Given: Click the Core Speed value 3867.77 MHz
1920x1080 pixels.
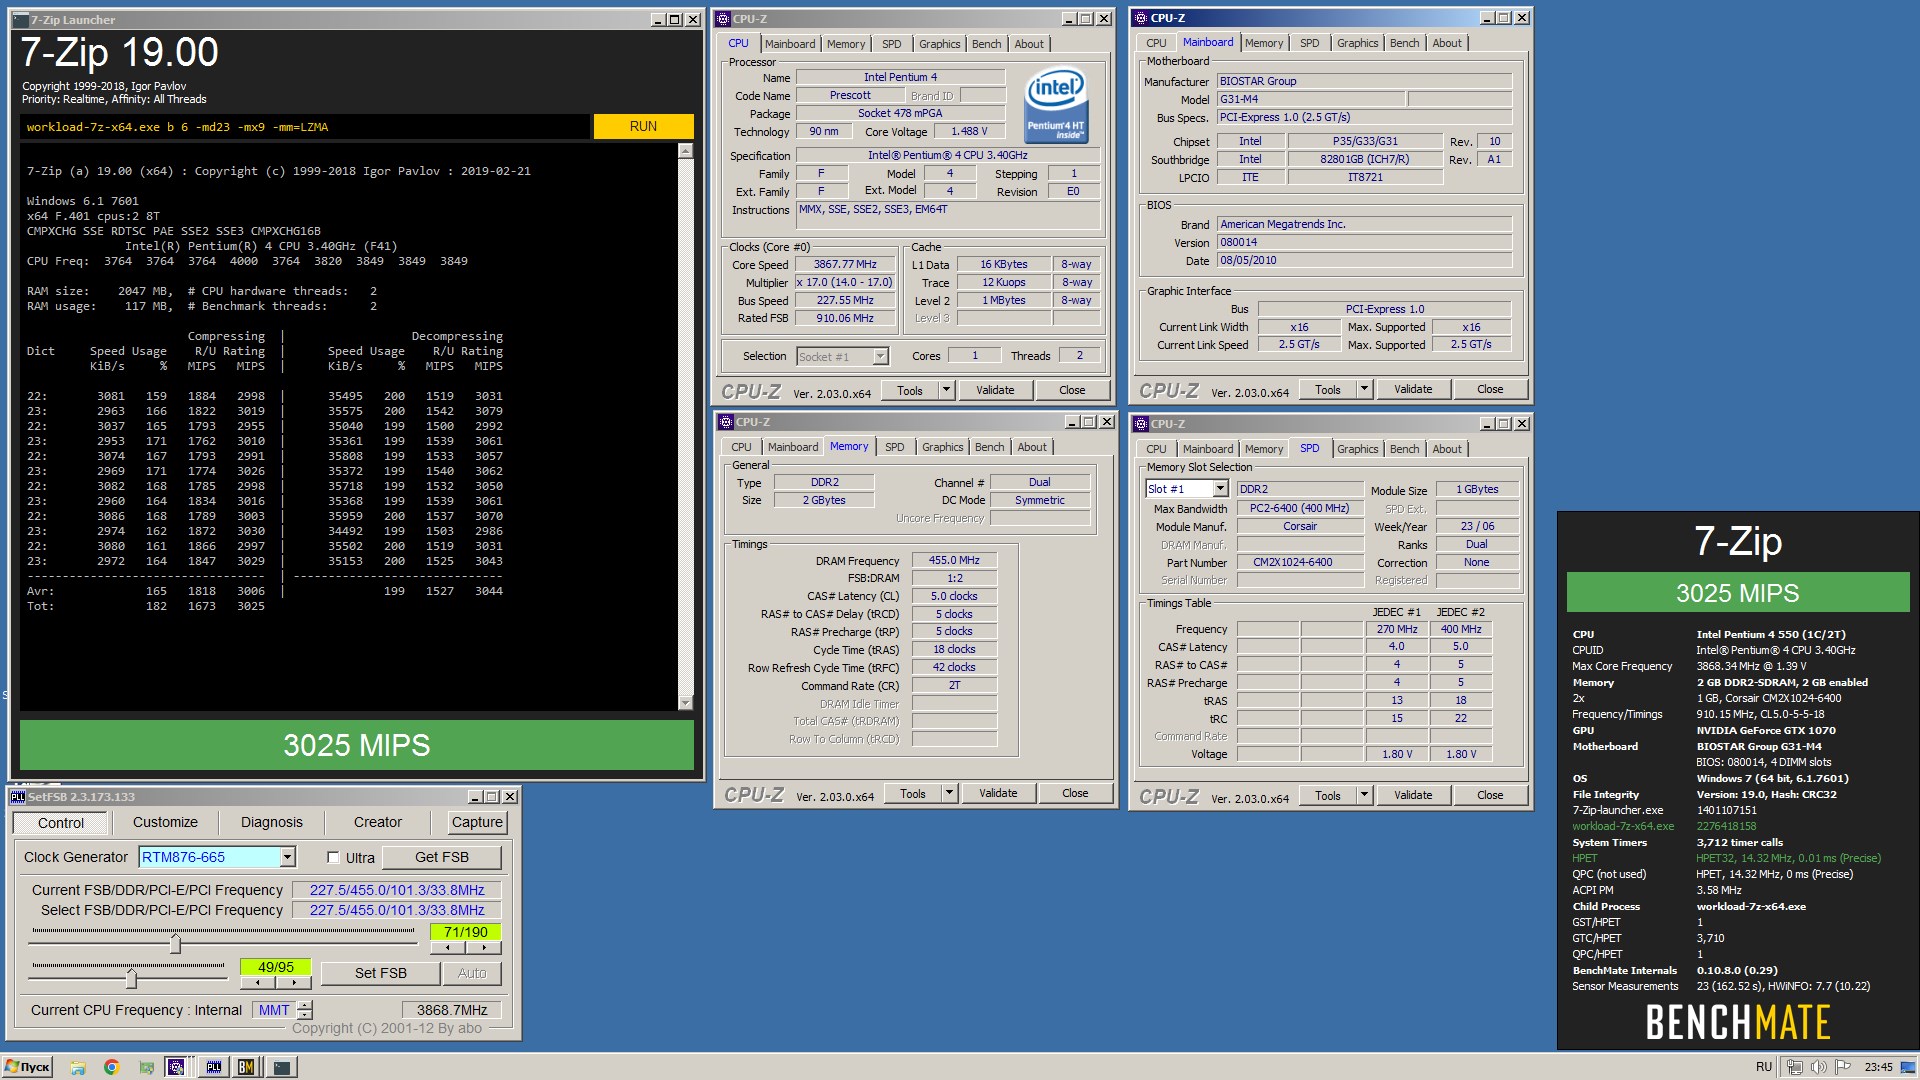Looking at the screenshot, I should coord(845,265).
